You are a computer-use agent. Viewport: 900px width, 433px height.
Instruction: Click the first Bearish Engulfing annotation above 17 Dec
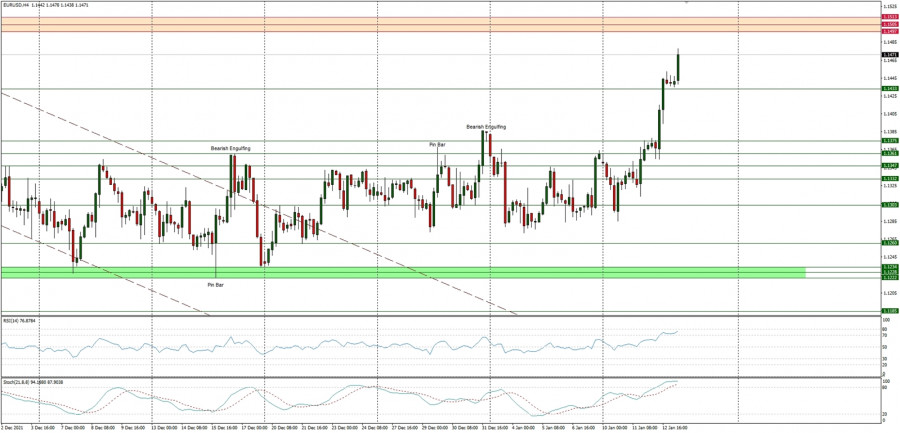(x=230, y=148)
